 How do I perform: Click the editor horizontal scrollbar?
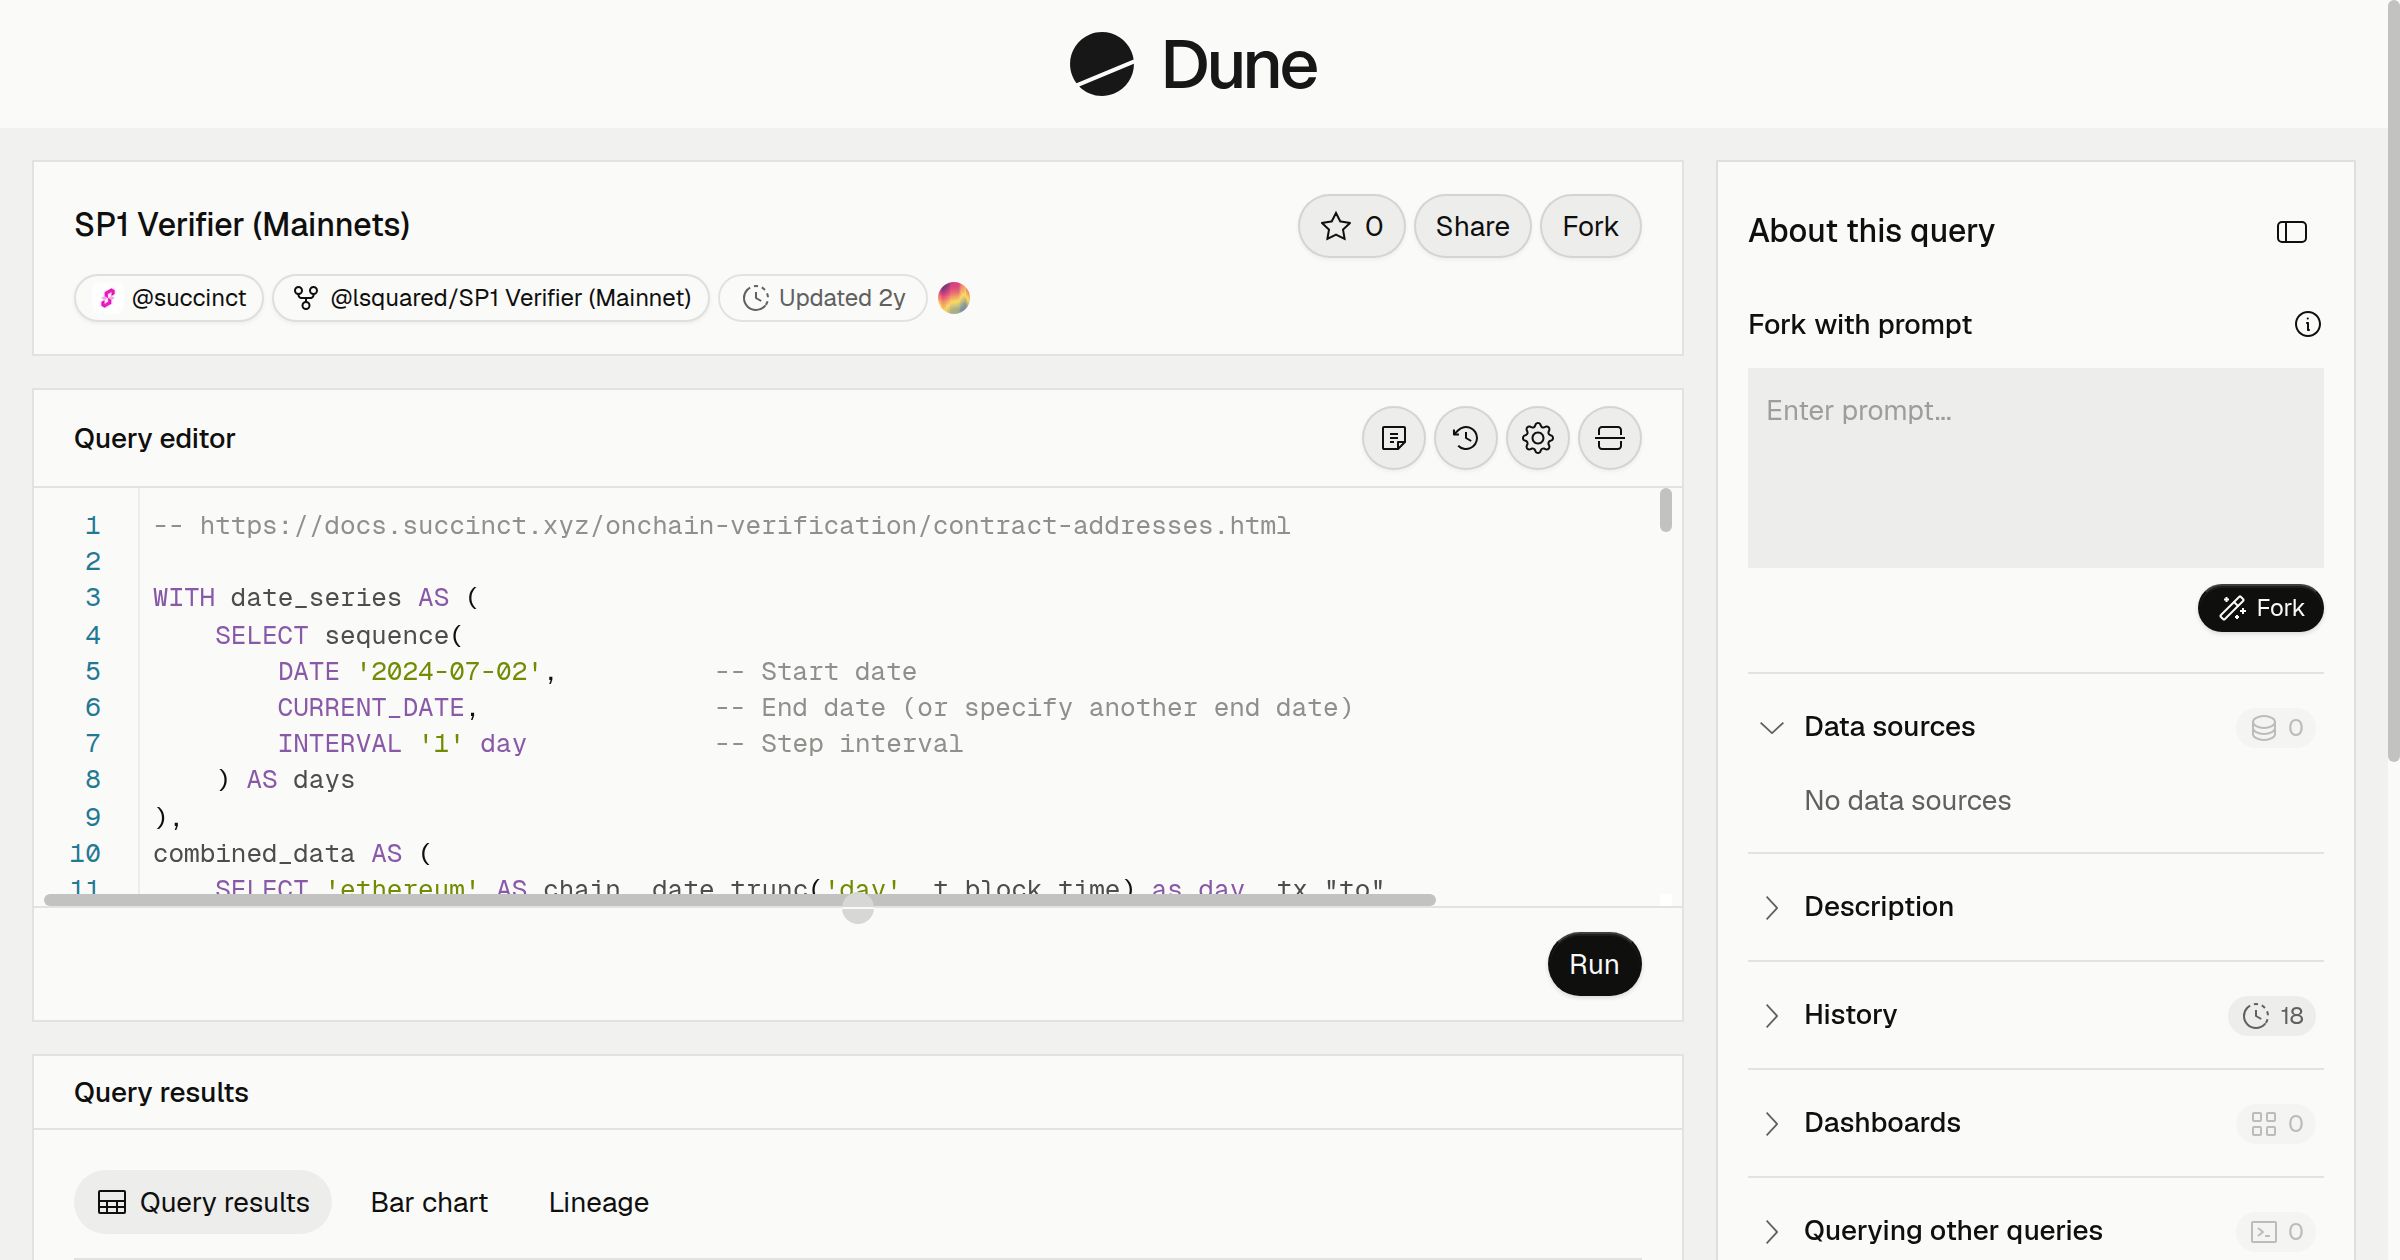tap(740, 900)
